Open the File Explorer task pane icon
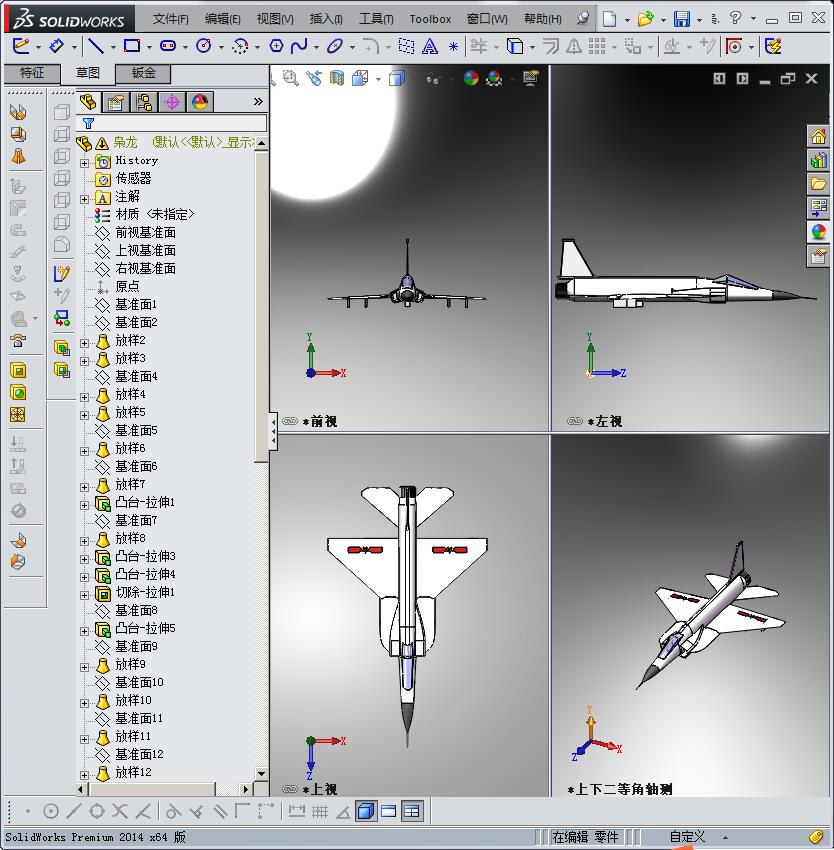 (x=818, y=184)
